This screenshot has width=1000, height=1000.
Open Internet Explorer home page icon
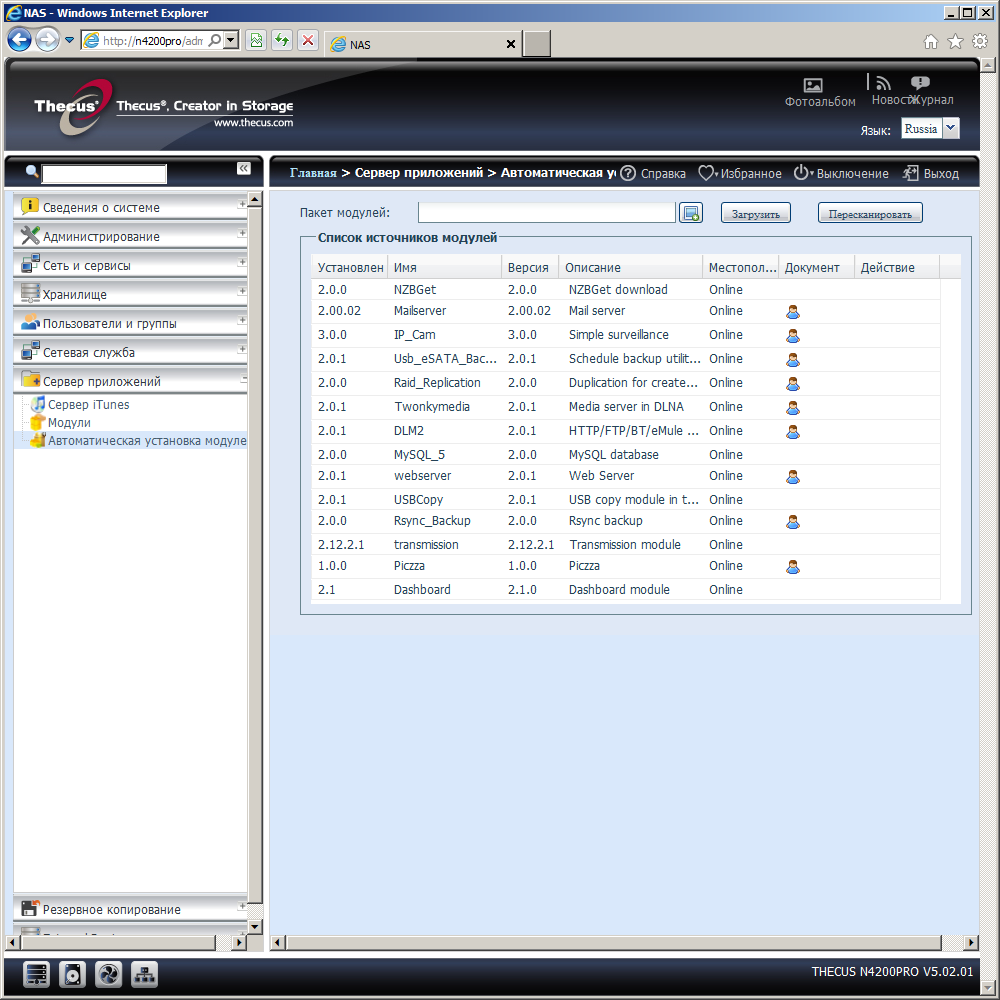931,41
